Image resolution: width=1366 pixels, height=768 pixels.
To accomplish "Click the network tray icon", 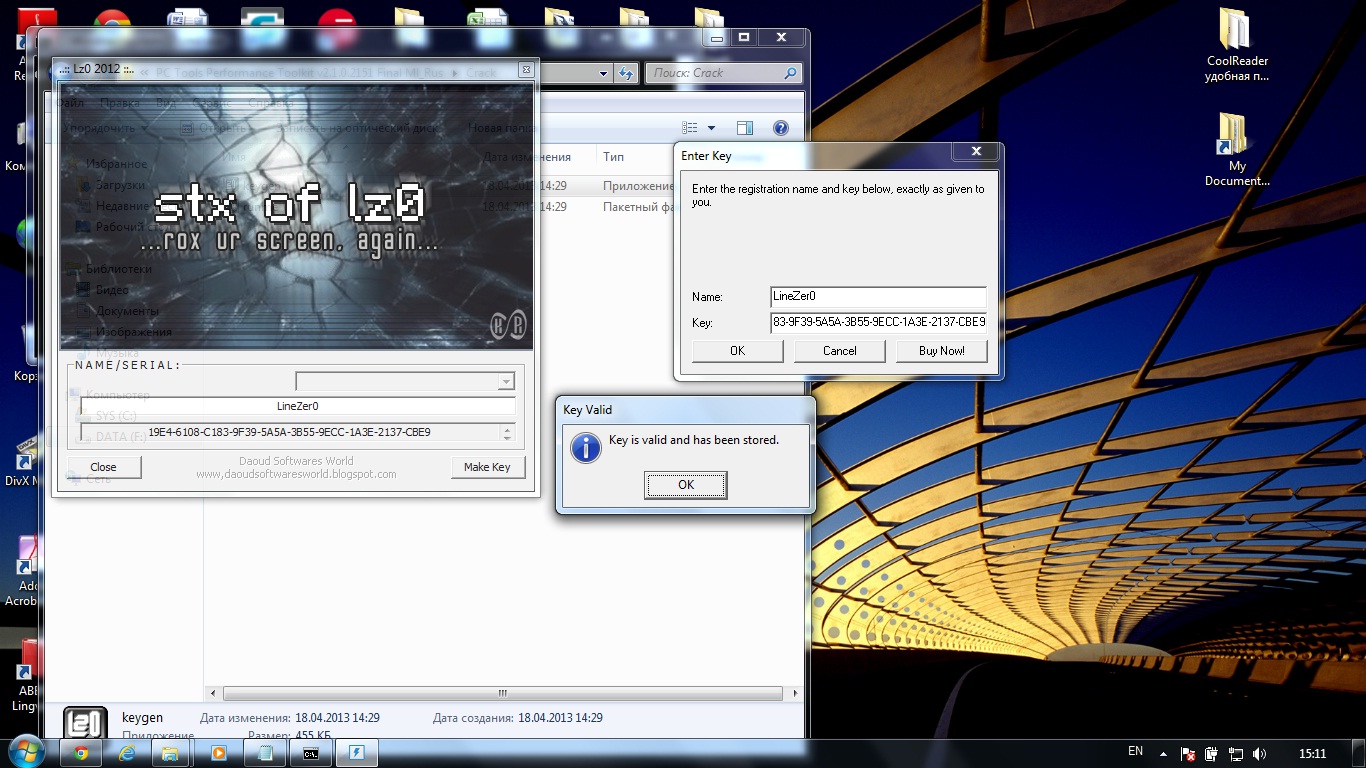I will 1236,754.
